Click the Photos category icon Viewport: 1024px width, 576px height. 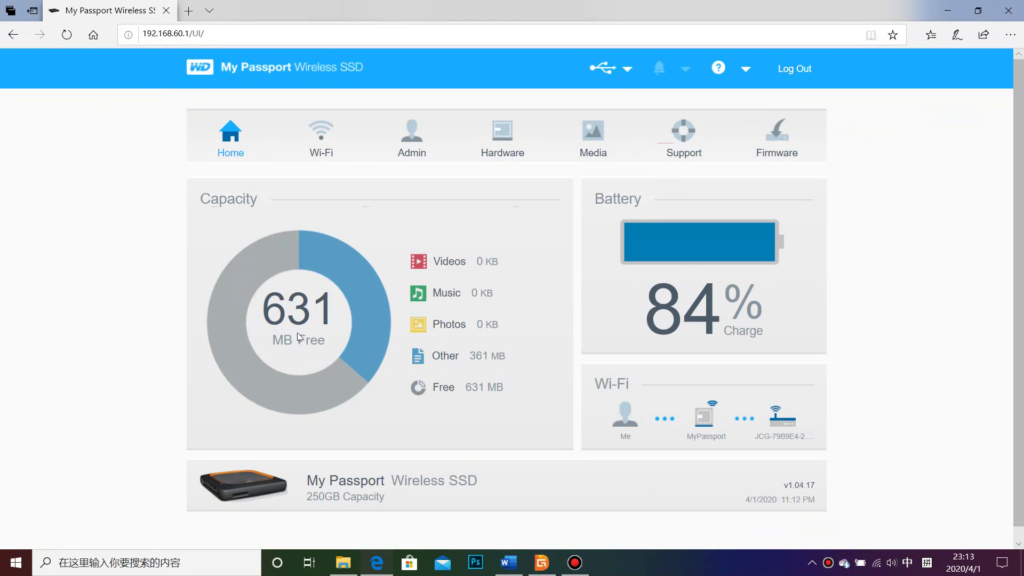point(418,324)
